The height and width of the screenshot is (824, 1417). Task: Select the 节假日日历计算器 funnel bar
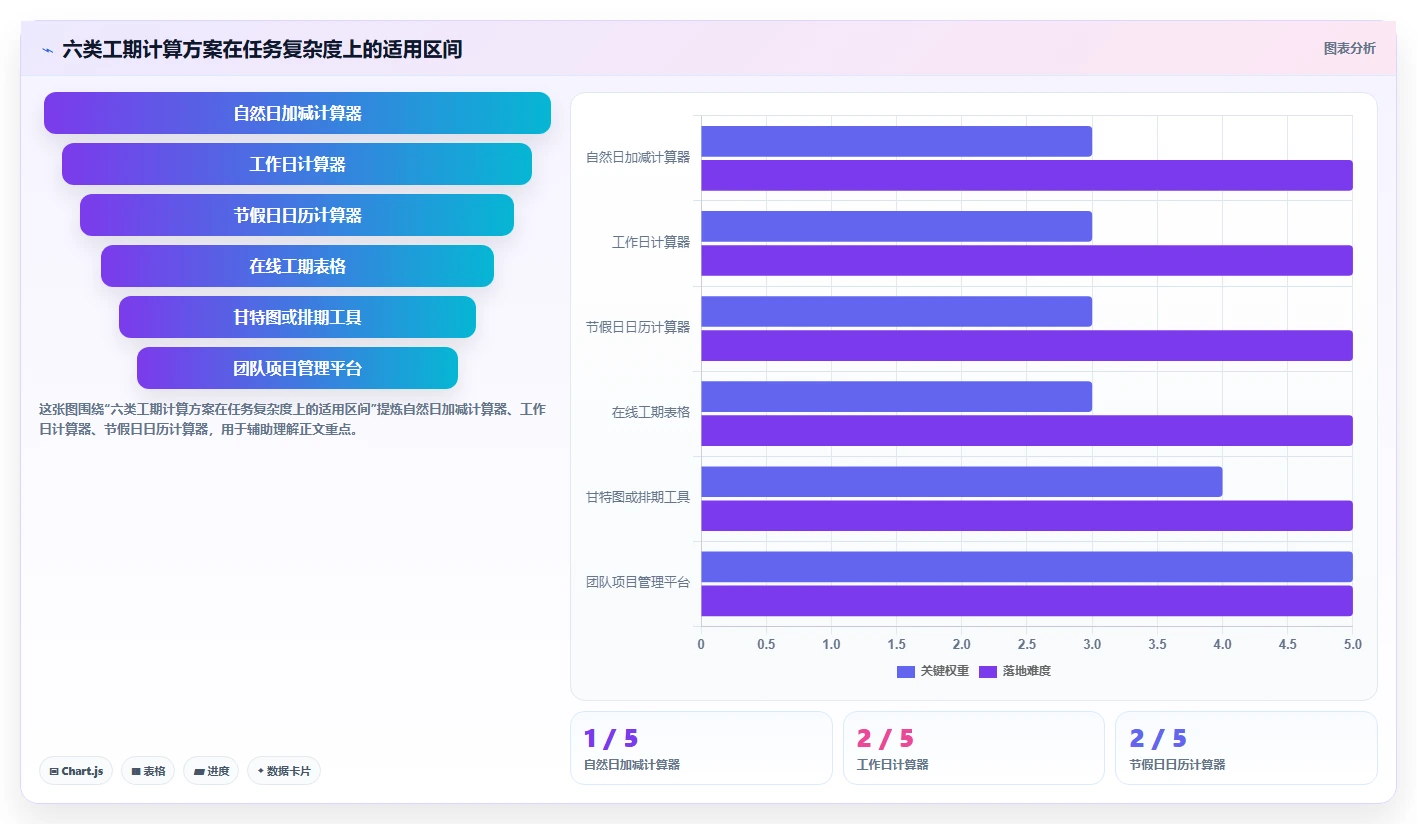[x=297, y=215]
